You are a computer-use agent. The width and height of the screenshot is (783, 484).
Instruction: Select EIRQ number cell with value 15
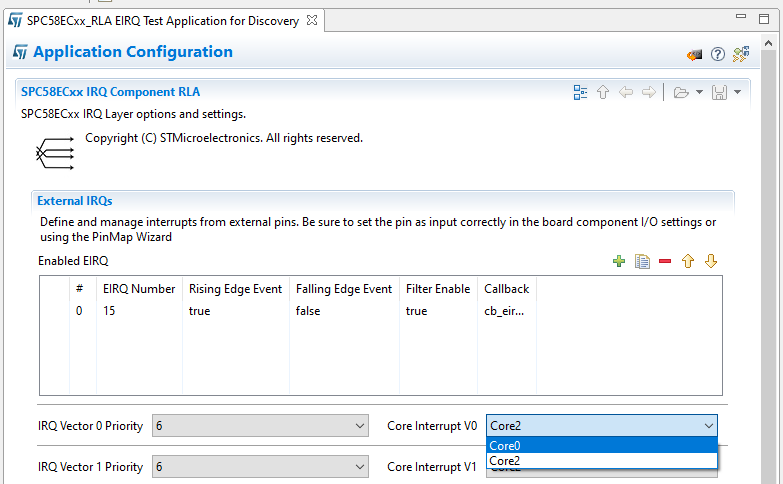tap(139, 311)
